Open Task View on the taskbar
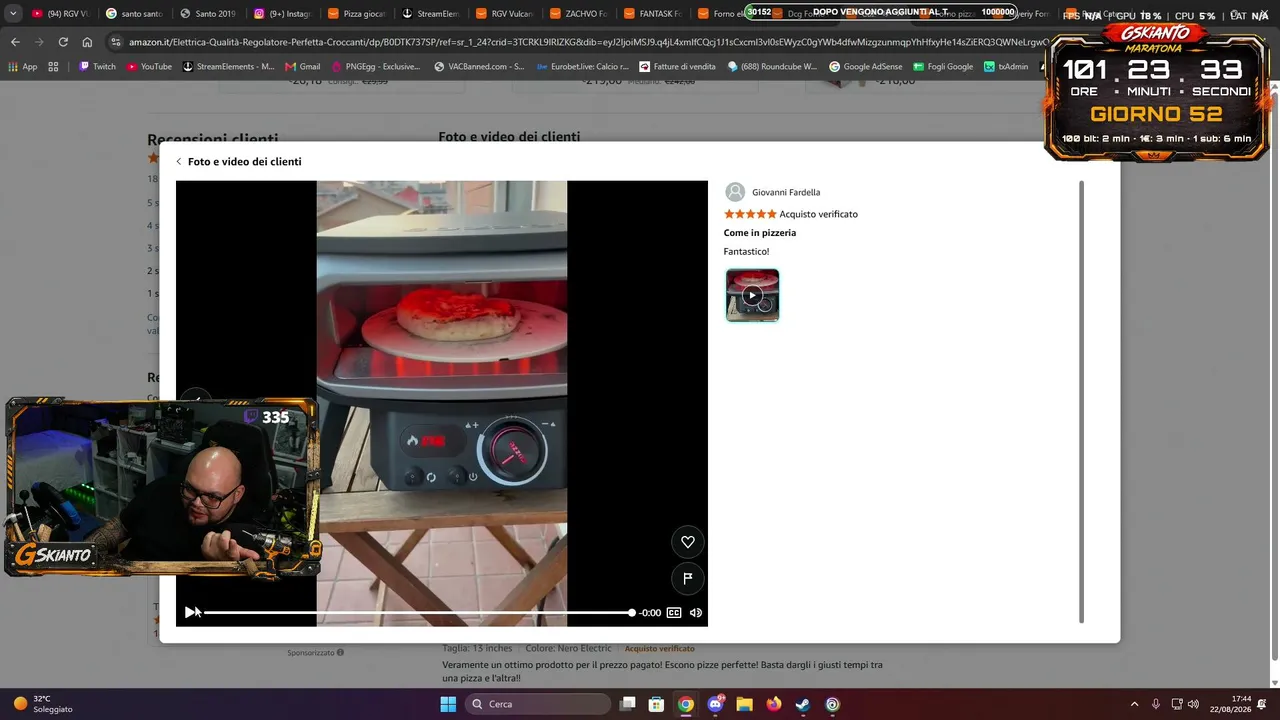This screenshot has width=1280, height=720. click(628, 704)
